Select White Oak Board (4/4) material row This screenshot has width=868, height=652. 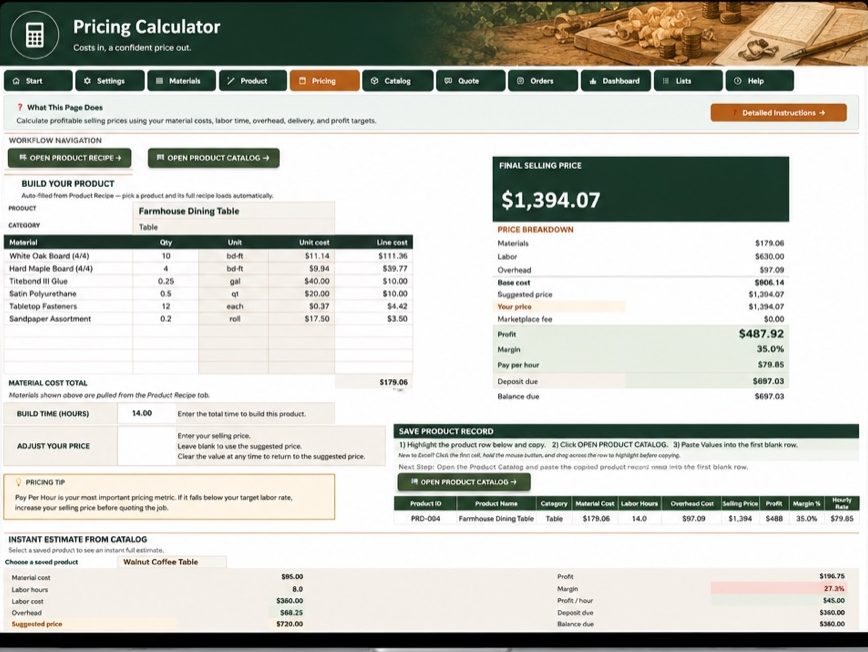click(208, 256)
